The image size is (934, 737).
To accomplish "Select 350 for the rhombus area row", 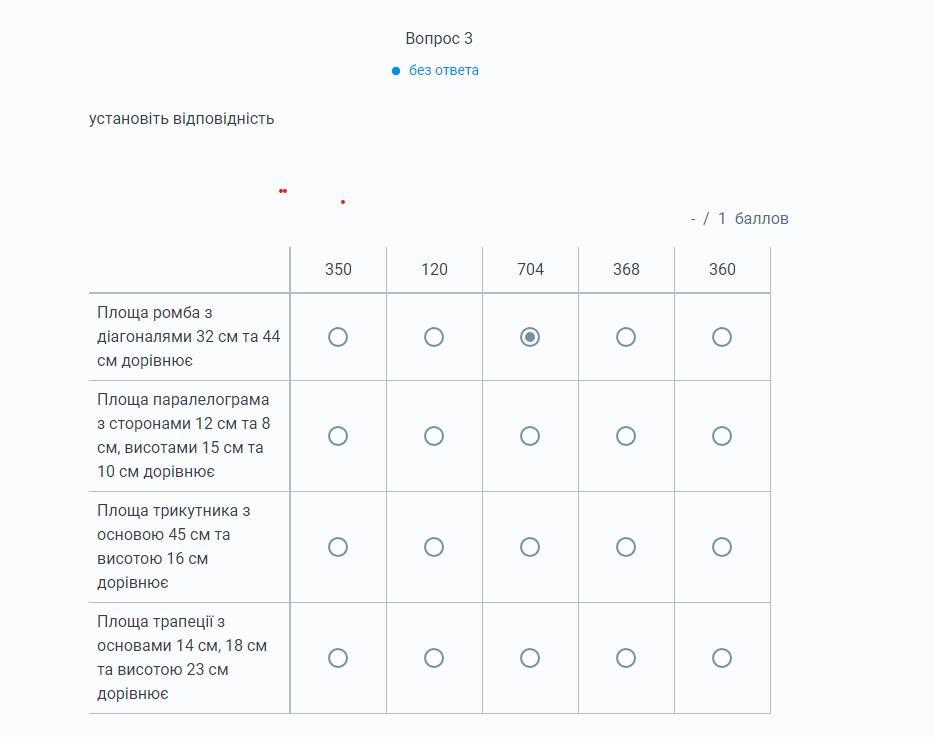I will pyautogui.click(x=338, y=337).
